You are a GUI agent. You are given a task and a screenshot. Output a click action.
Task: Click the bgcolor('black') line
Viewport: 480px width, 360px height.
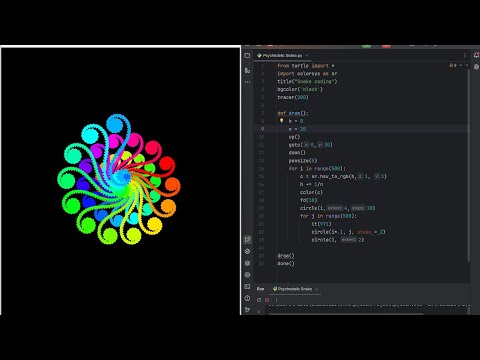click(x=300, y=89)
